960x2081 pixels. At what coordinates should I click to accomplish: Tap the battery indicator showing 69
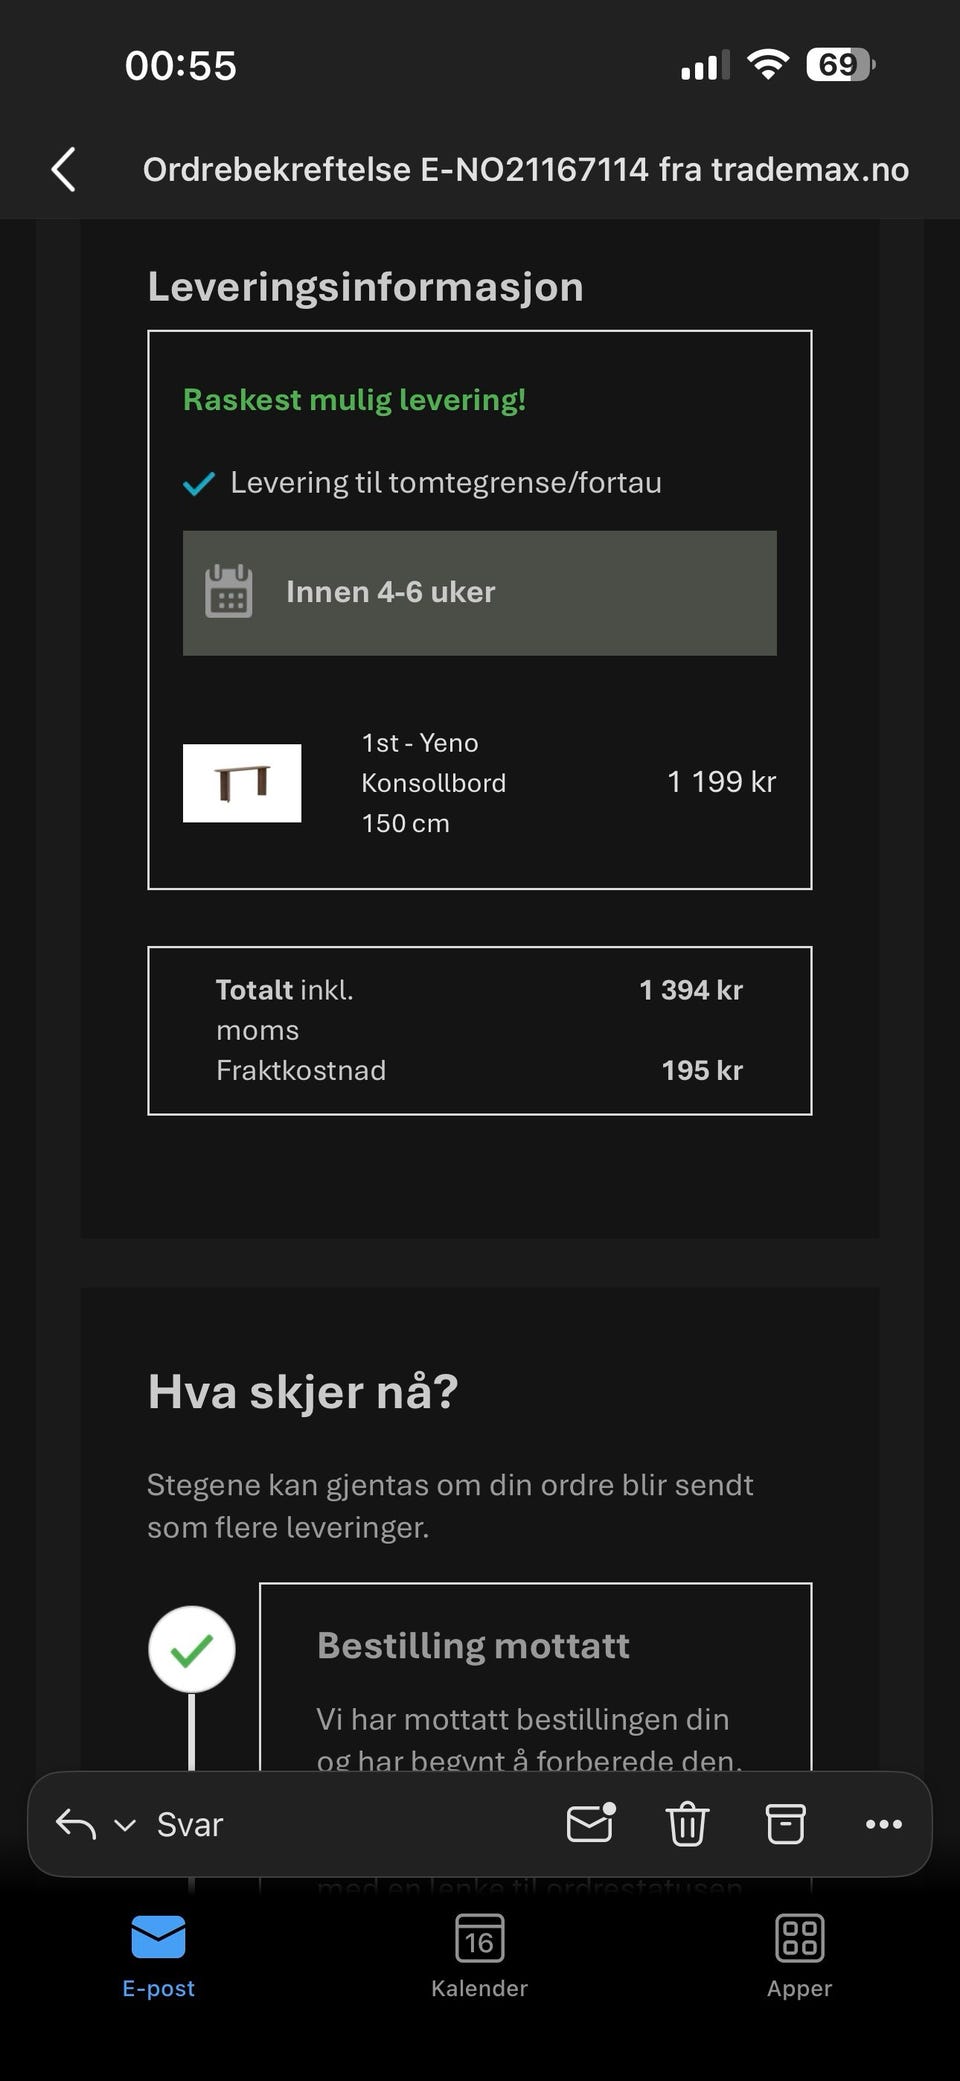pyautogui.click(x=840, y=65)
